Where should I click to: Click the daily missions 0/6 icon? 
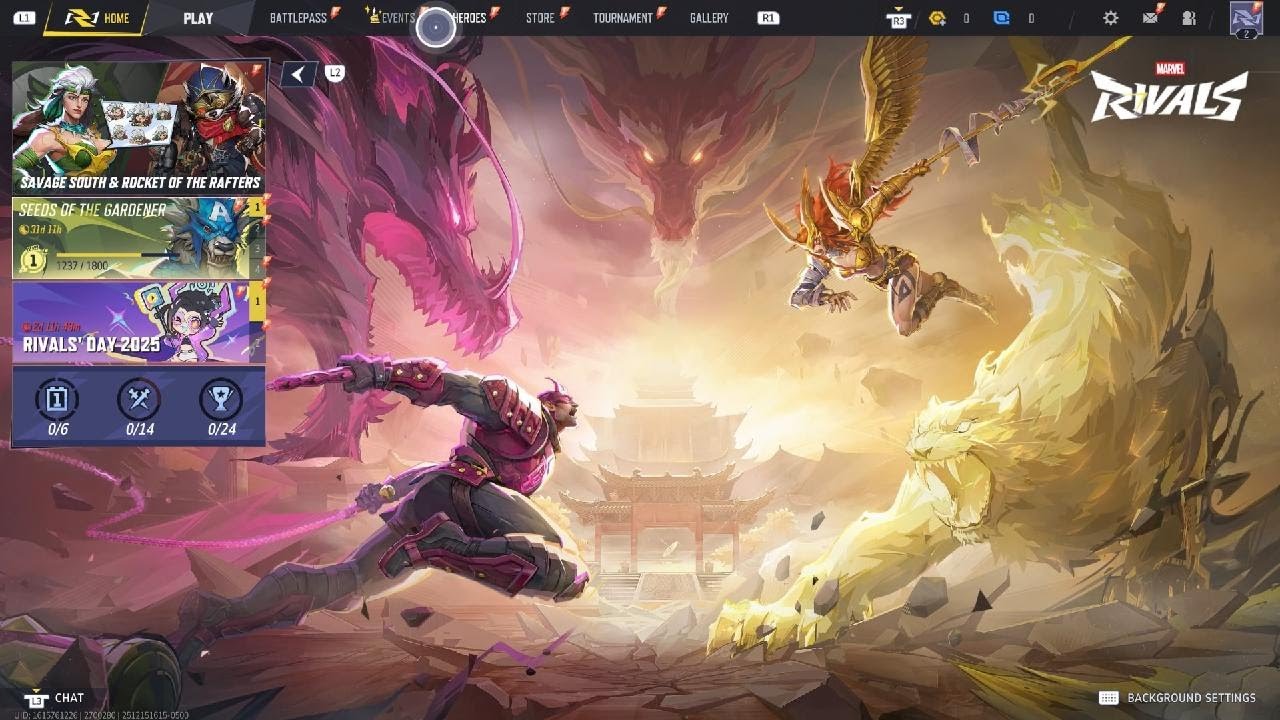click(57, 399)
